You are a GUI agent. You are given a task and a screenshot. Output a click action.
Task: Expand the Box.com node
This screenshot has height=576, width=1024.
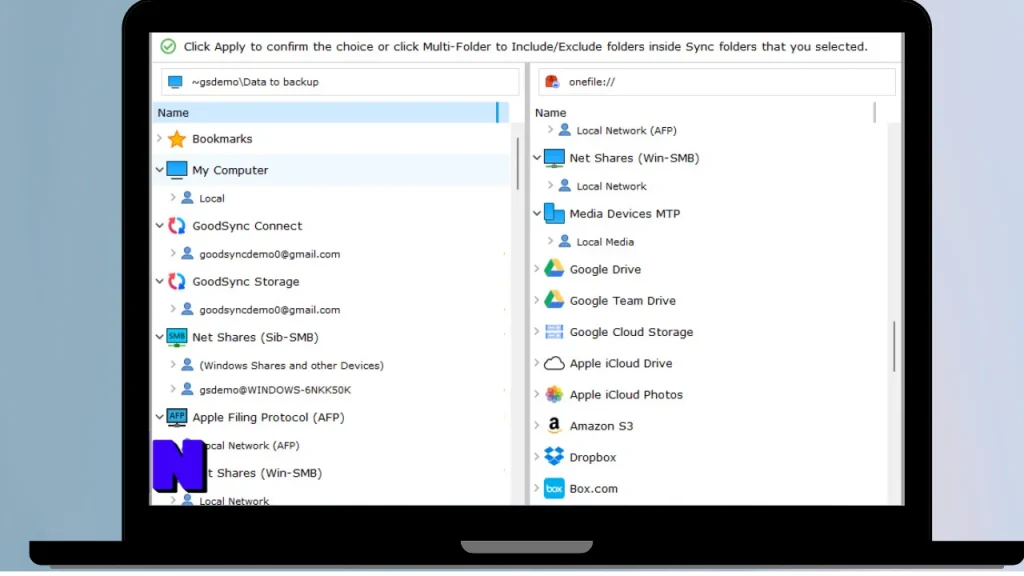[537, 488]
